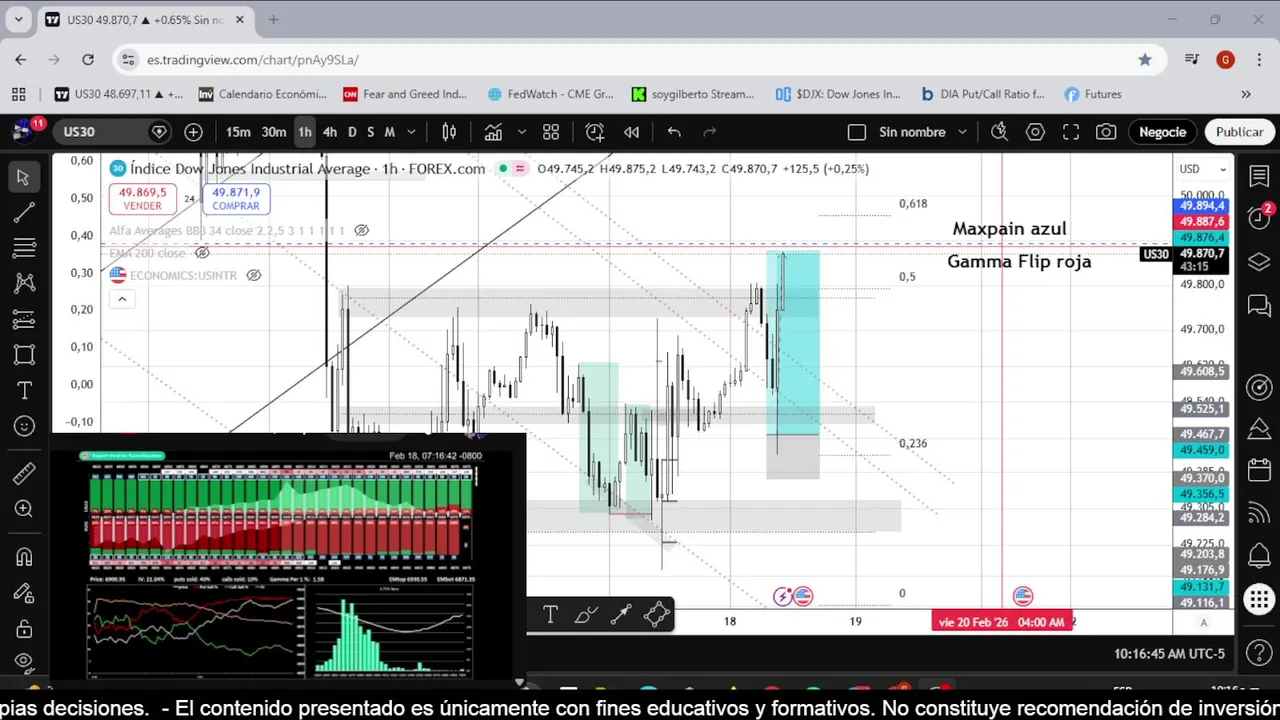Open the bar replay tool
Viewport: 1280px width, 720px height.
coord(632,132)
